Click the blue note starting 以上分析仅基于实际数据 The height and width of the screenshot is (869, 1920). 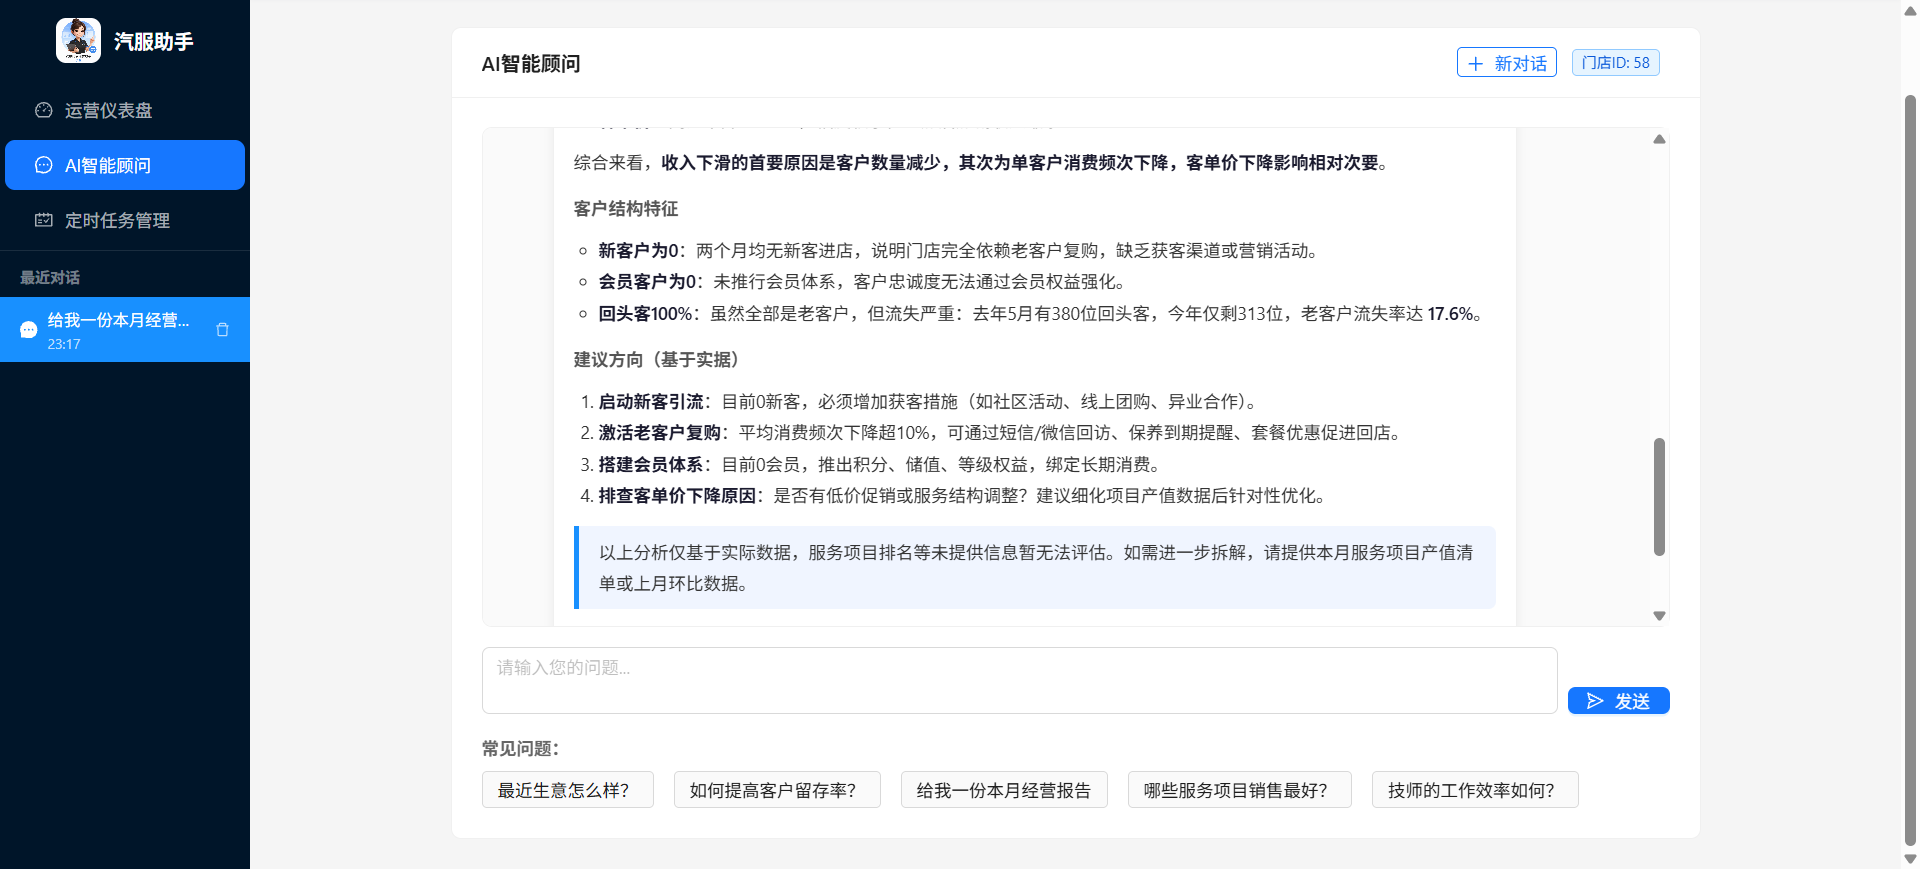[1035, 567]
